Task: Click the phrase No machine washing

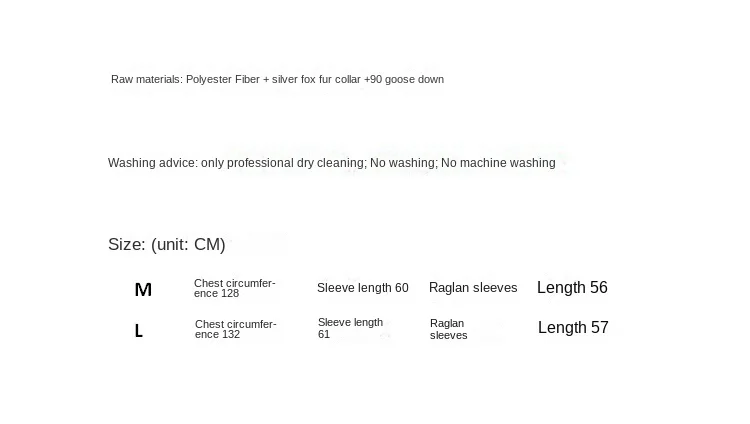Action: pos(498,163)
